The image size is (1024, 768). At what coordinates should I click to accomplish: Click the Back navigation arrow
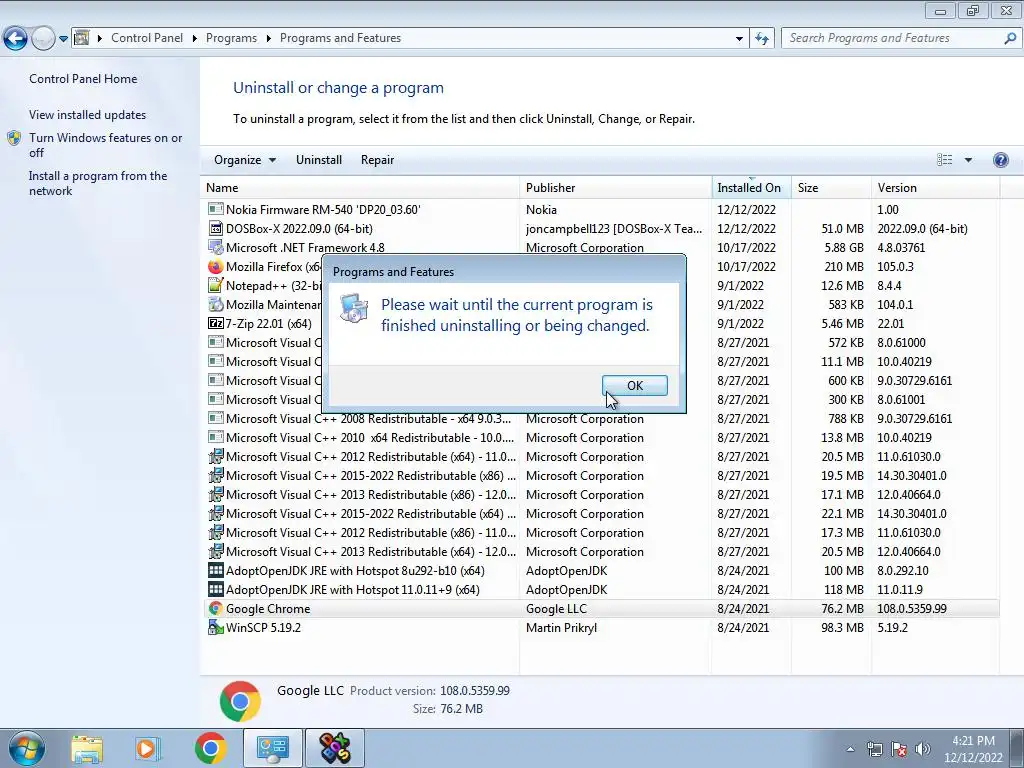pyautogui.click(x=16, y=39)
